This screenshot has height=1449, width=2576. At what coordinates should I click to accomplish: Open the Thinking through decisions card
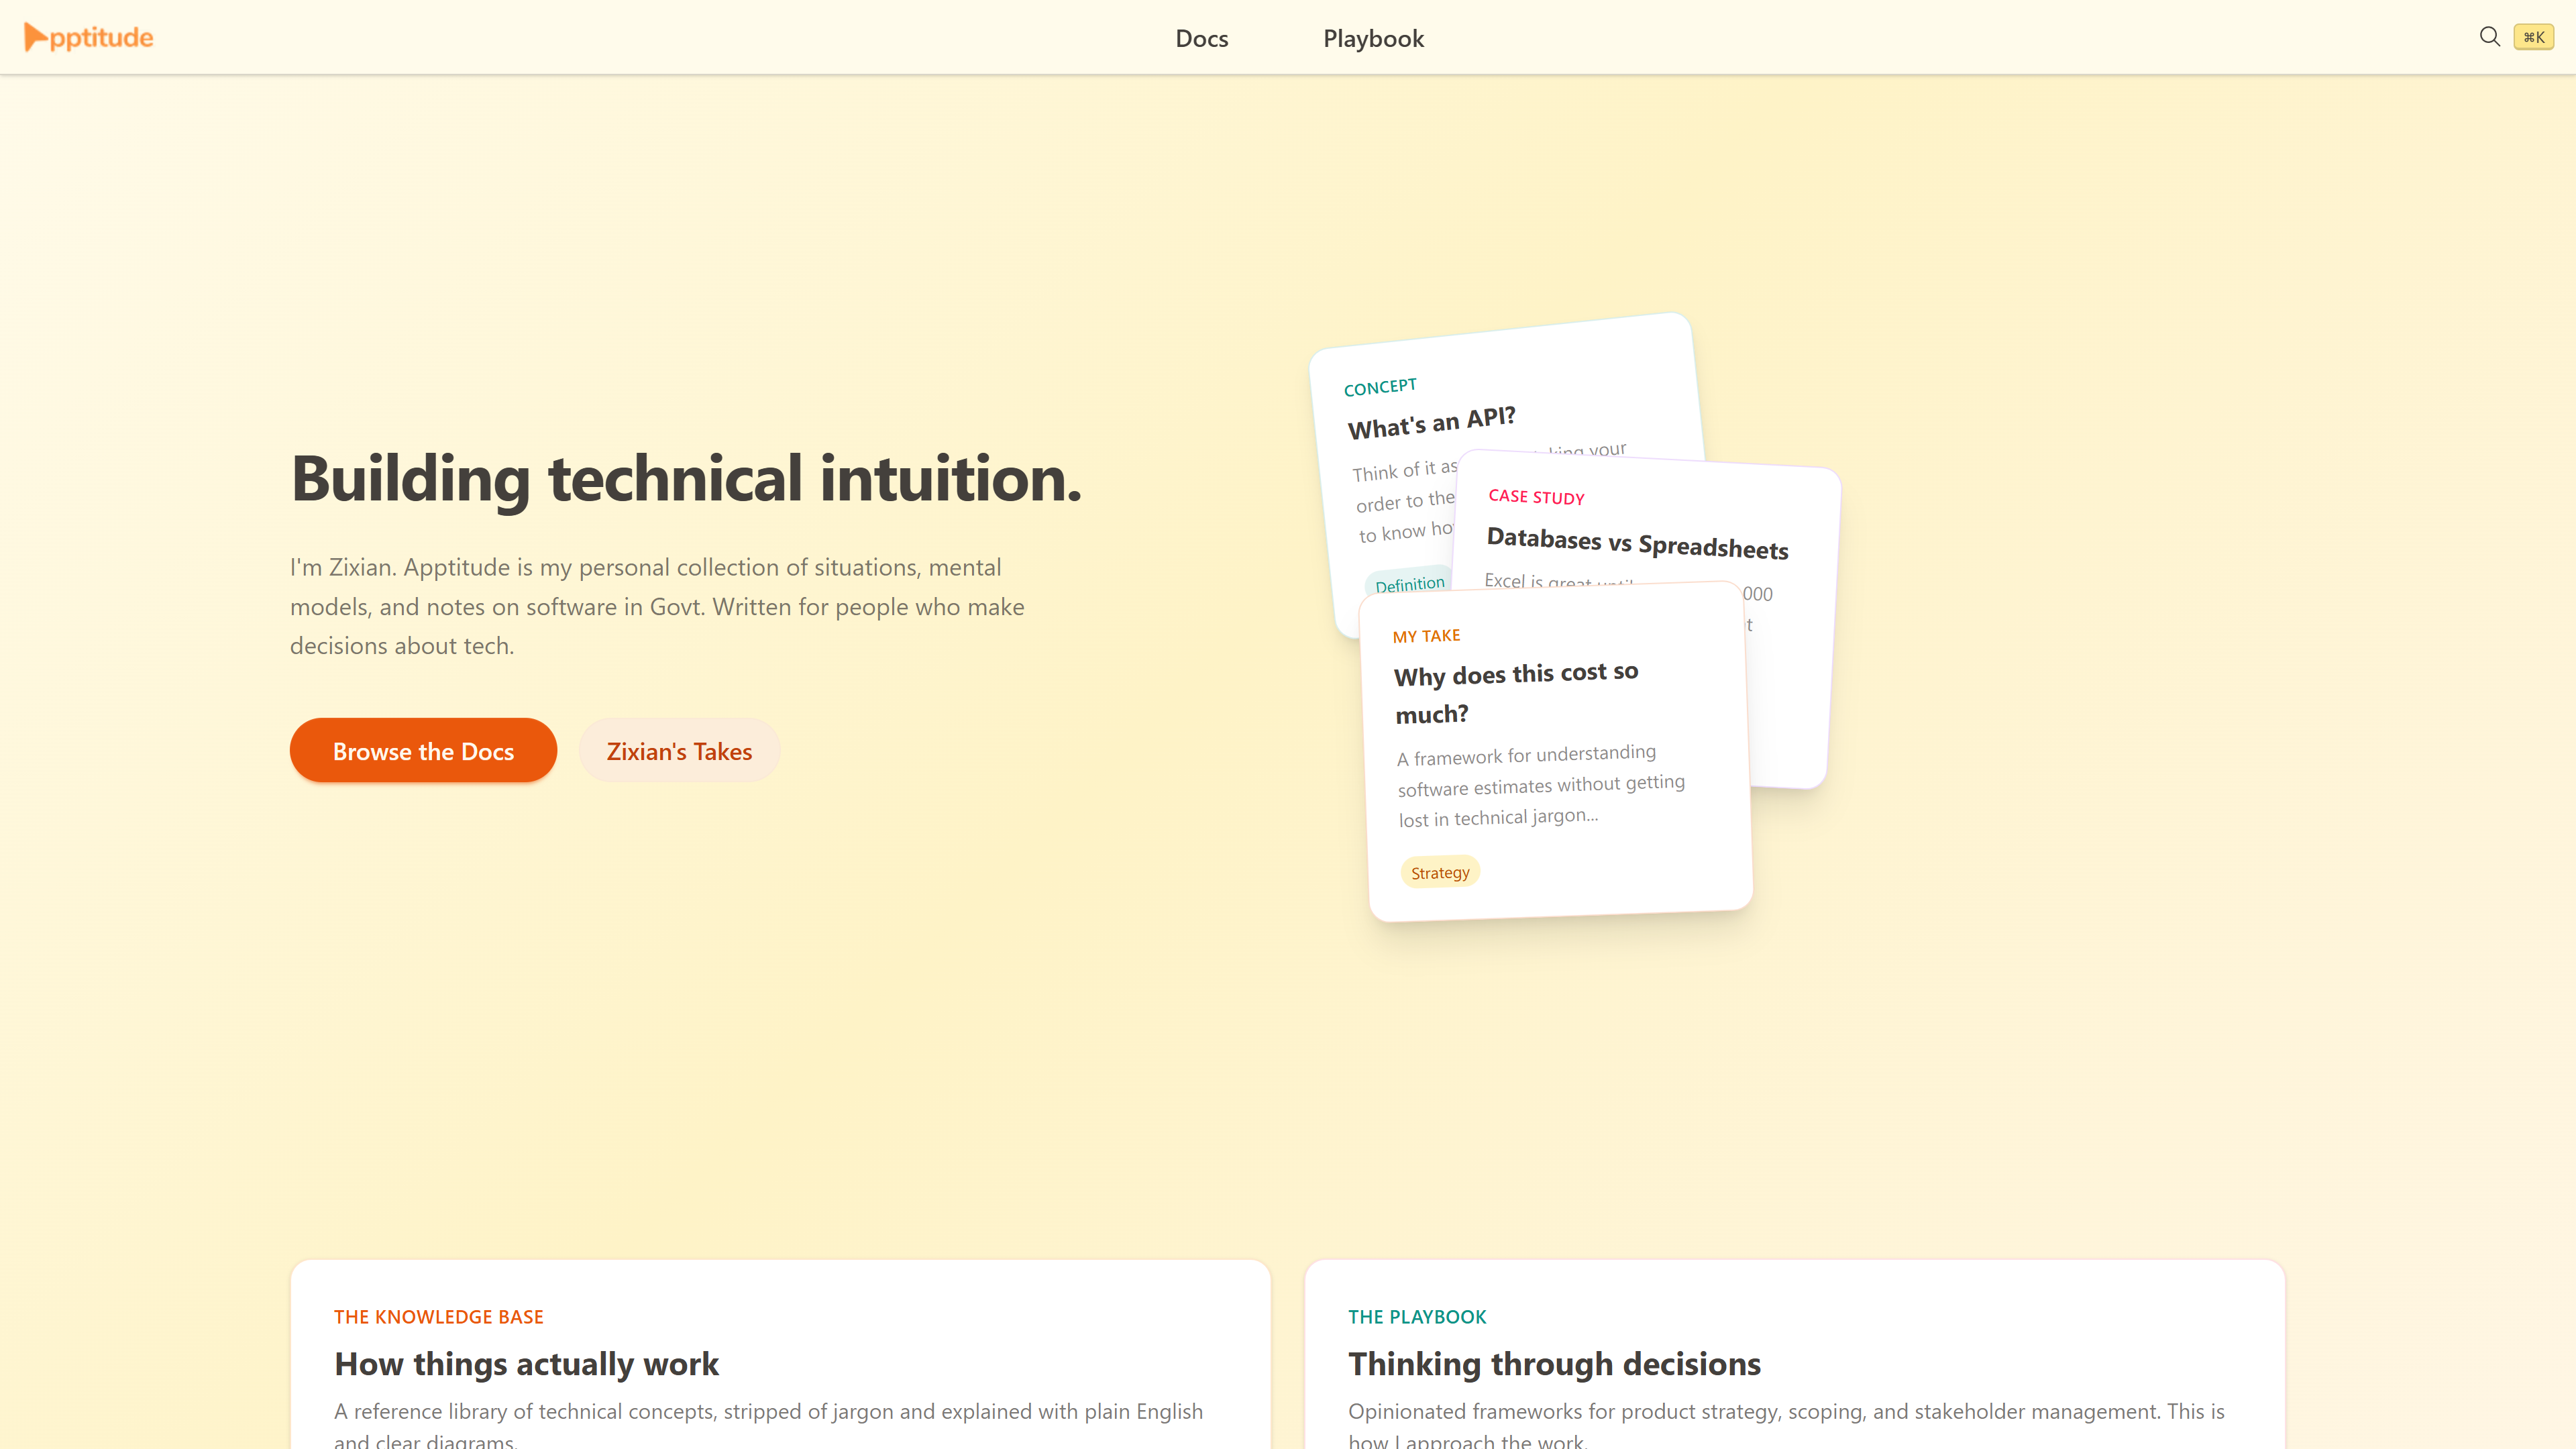pyautogui.click(x=1794, y=1354)
